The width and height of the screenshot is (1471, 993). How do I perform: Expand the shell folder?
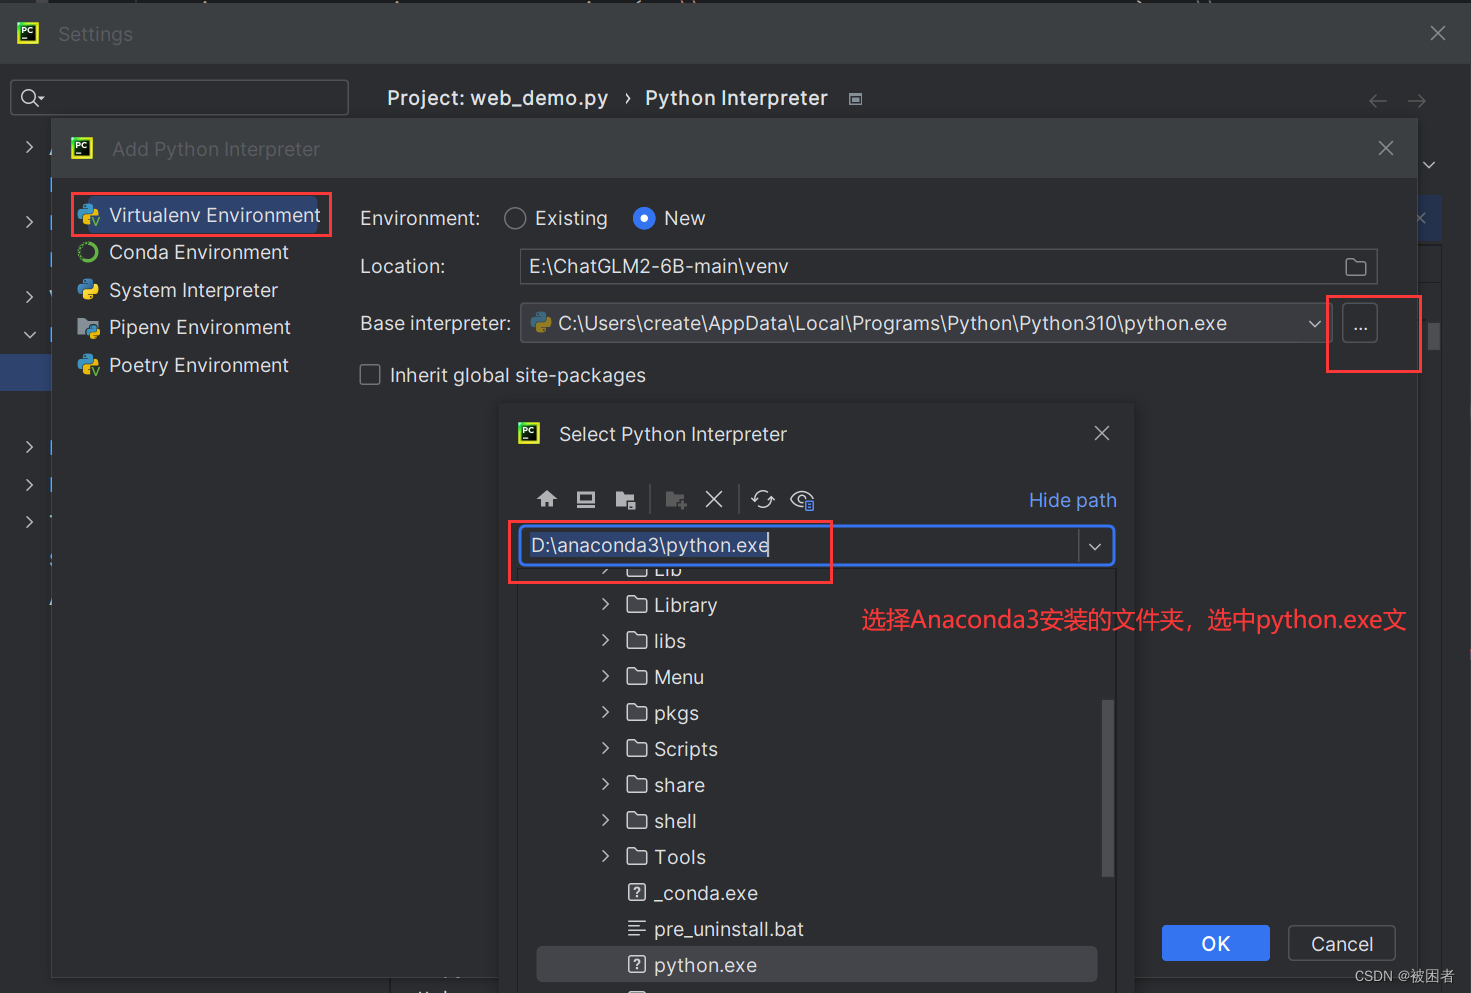tap(605, 820)
